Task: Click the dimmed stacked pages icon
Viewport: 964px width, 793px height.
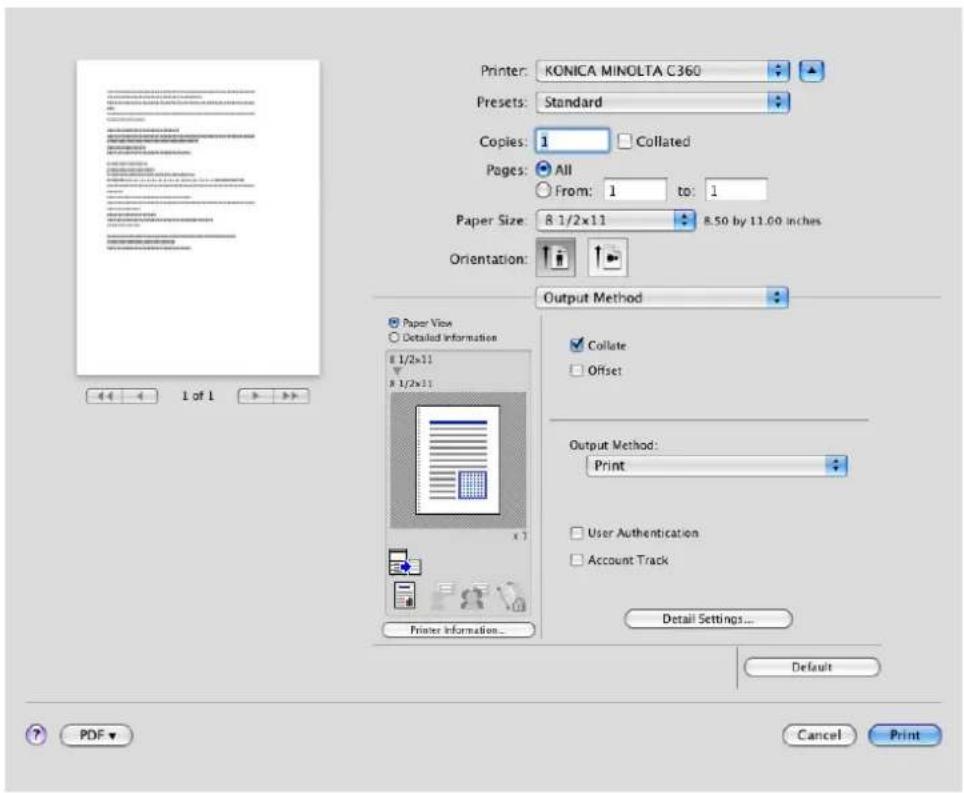Action: pyautogui.click(x=441, y=596)
